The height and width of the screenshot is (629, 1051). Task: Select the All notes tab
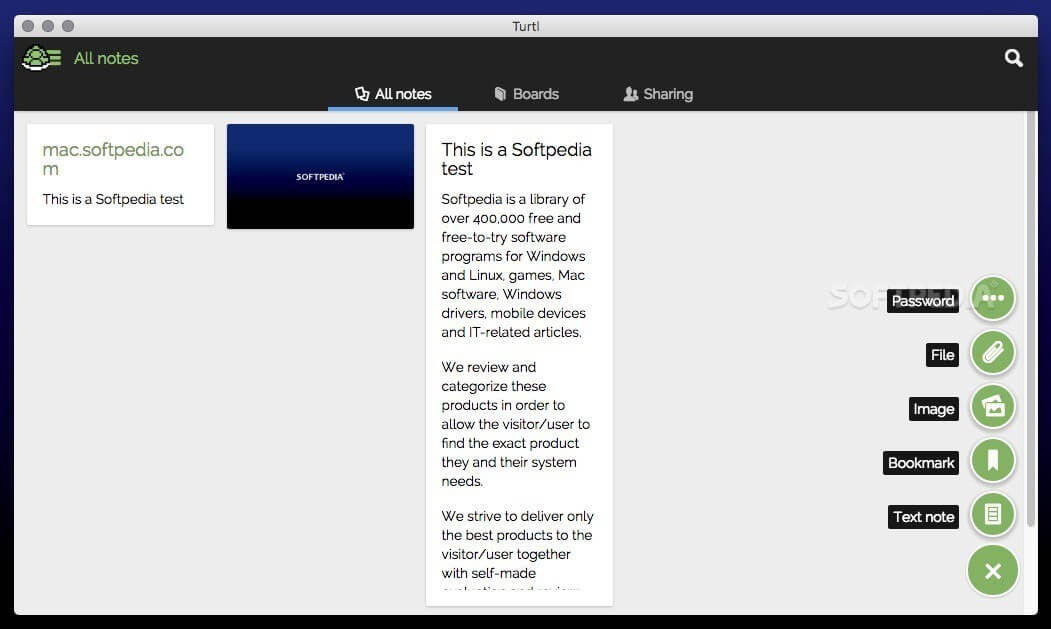[x=393, y=94]
